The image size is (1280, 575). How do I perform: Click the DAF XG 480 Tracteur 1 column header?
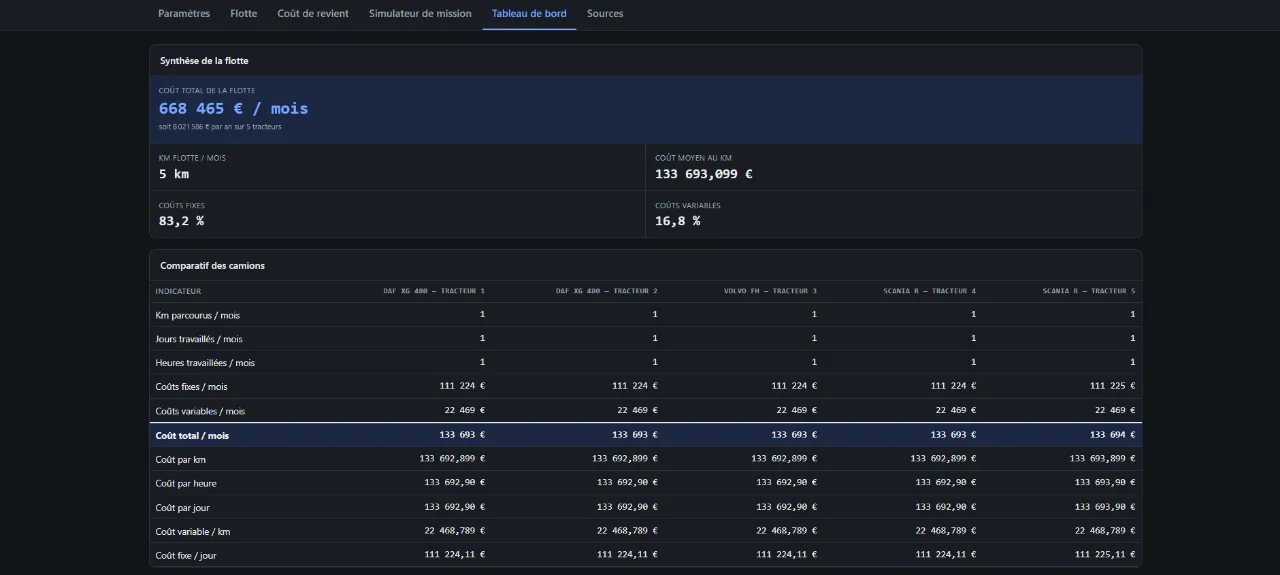[434, 291]
